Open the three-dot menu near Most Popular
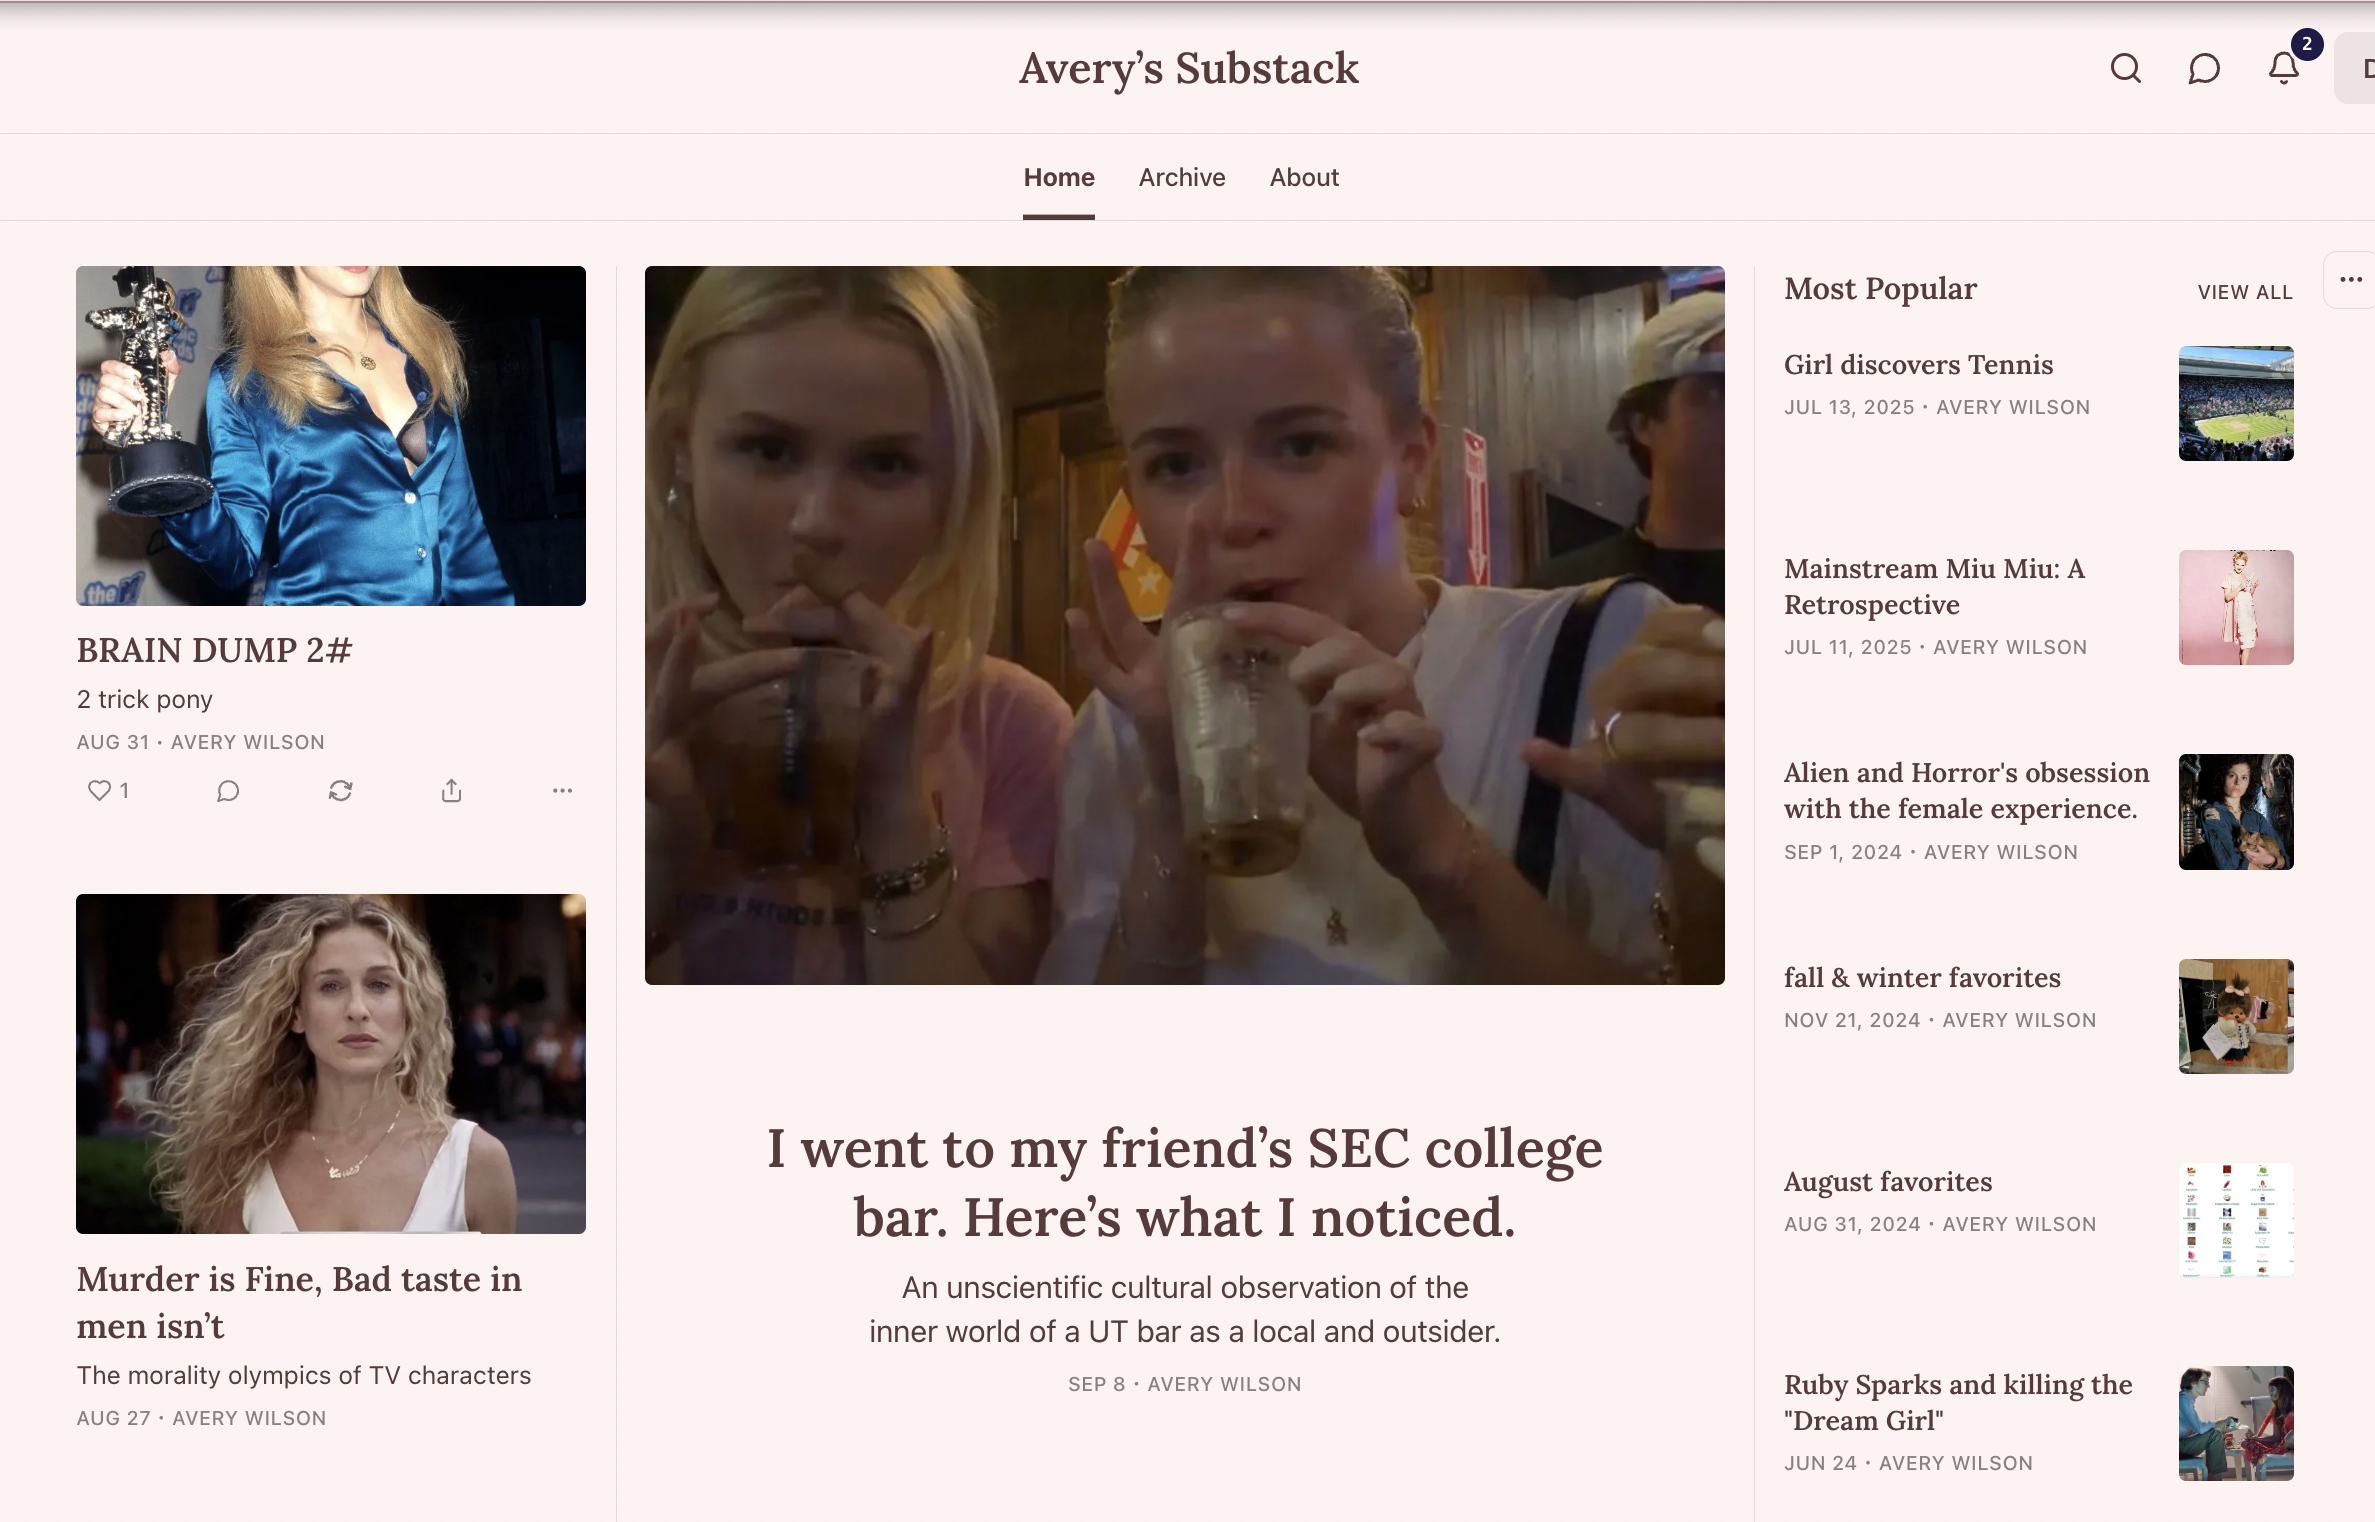The width and height of the screenshot is (2375, 1522). [x=2351, y=280]
